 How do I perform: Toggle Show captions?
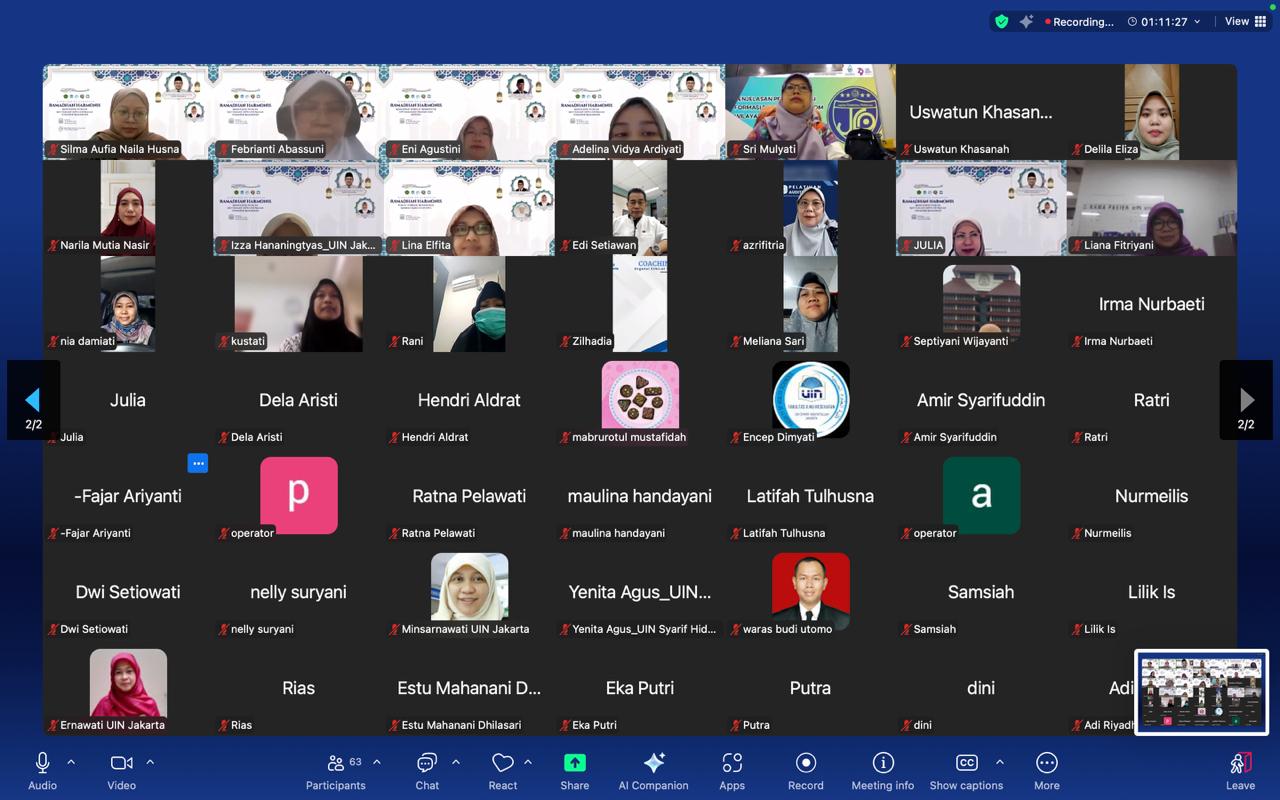(x=966, y=770)
